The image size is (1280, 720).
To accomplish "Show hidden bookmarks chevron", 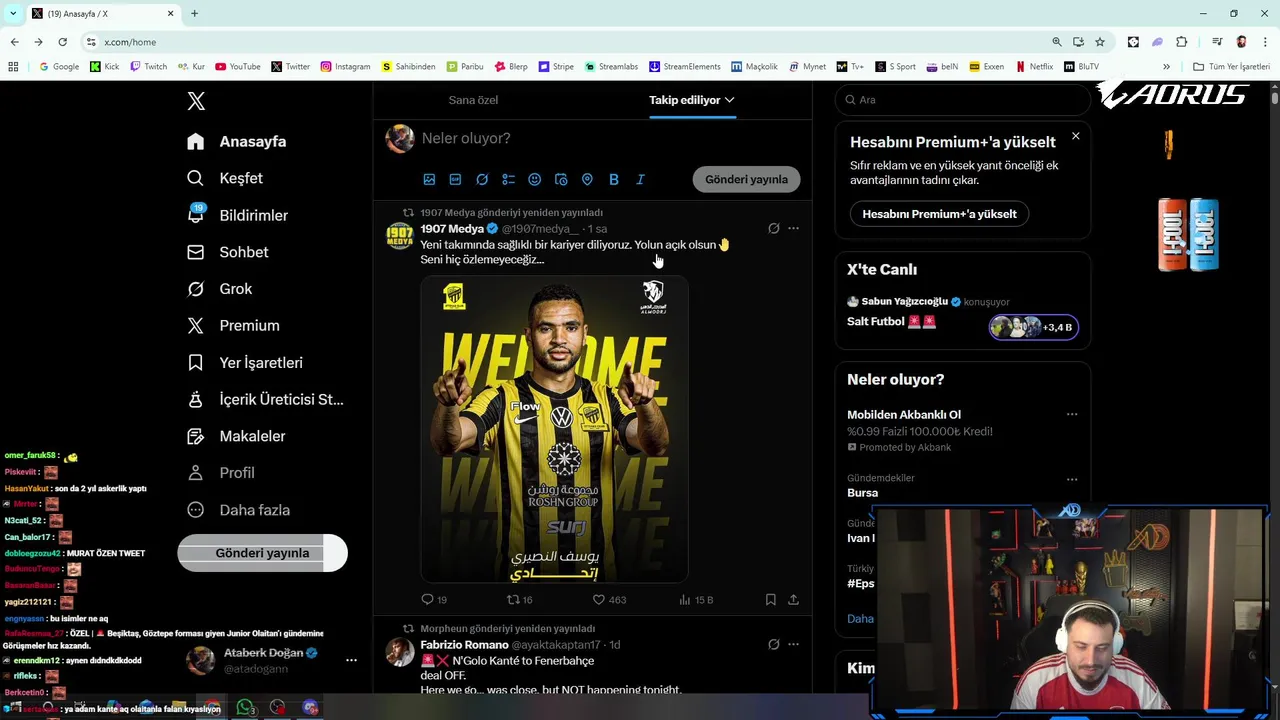I will pos(1166,67).
